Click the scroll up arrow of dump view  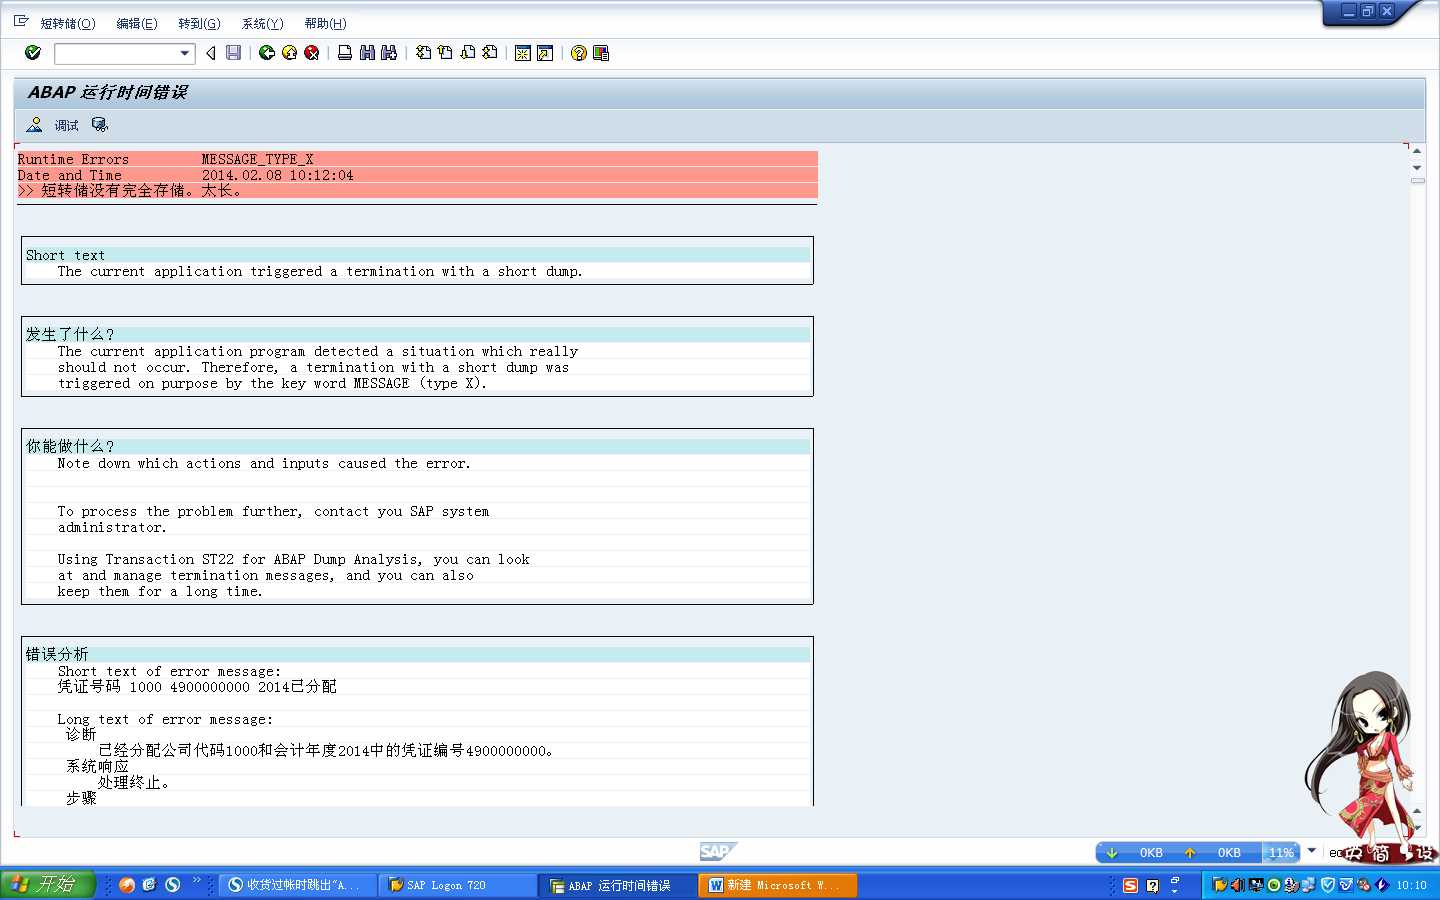(1417, 151)
